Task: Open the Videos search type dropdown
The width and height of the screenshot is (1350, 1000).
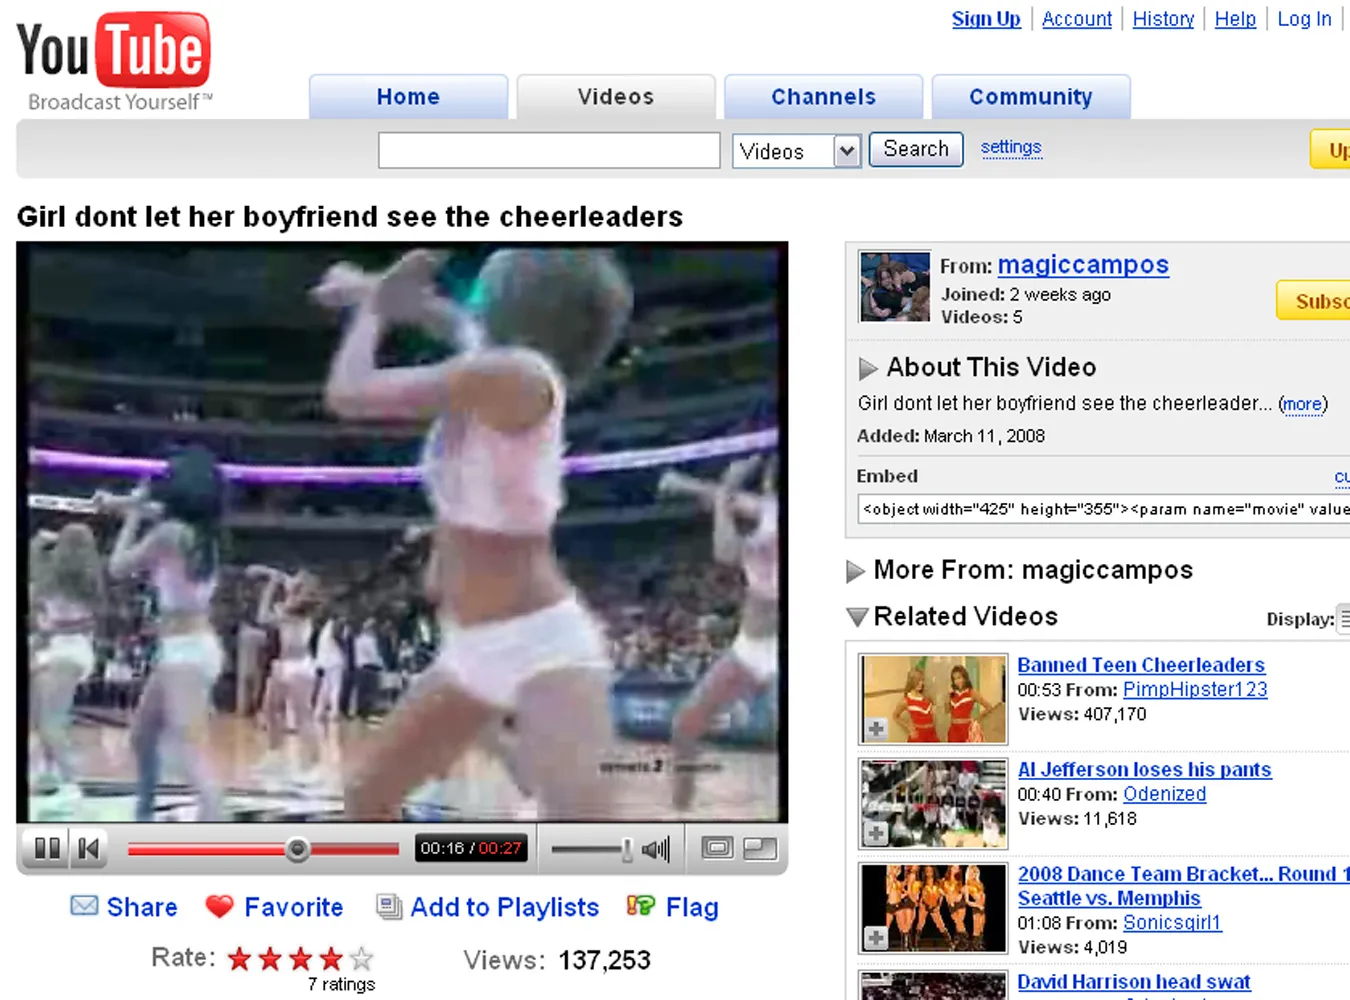Action: click(x=847, y=151)
